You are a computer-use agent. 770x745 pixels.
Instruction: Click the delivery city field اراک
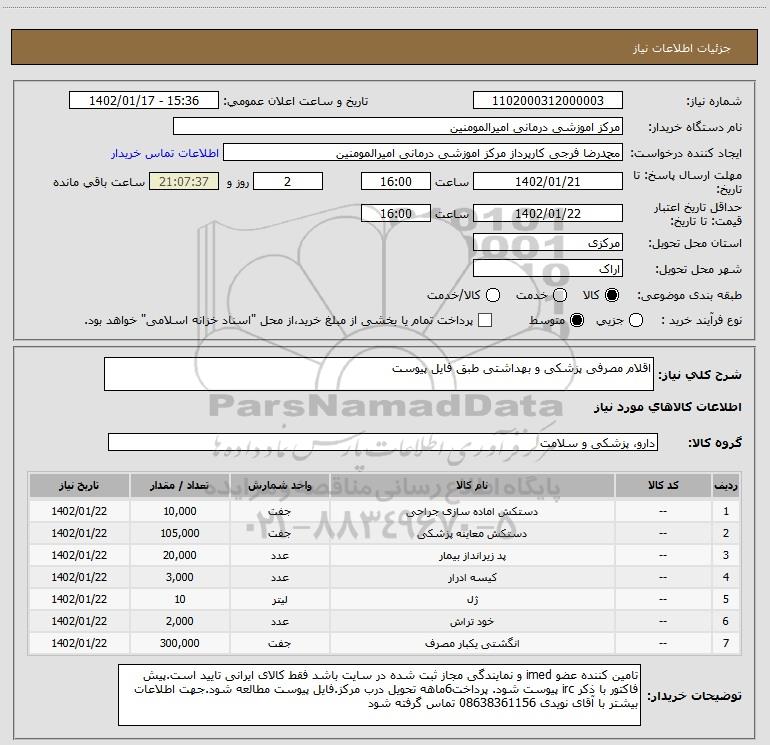(548, 268)
